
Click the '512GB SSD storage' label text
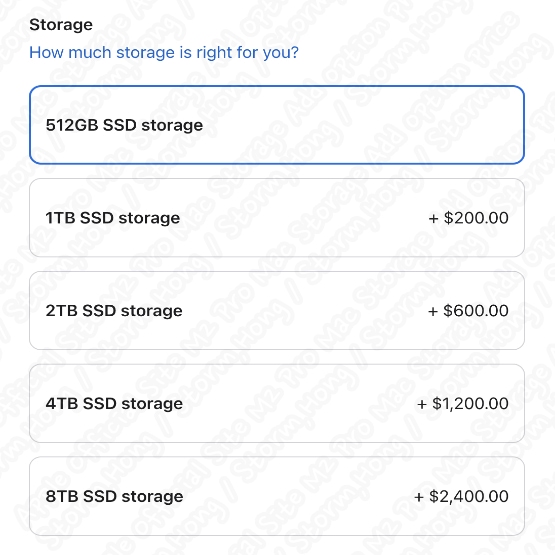point(124,125)
